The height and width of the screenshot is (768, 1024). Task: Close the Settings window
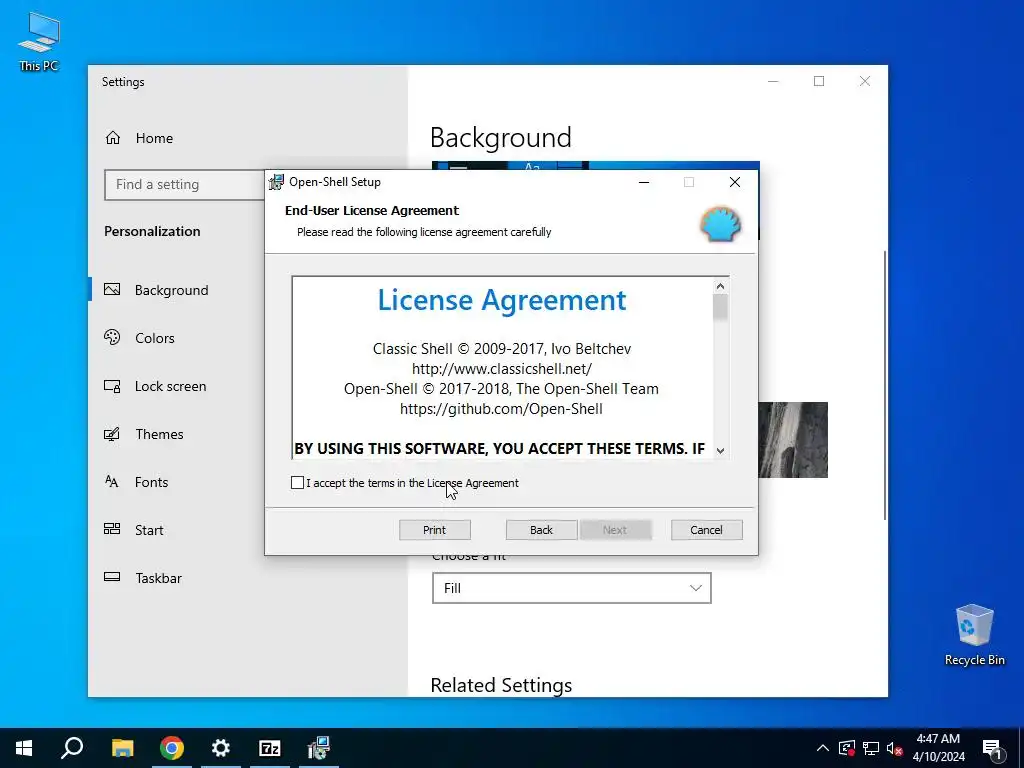[865, 81]
